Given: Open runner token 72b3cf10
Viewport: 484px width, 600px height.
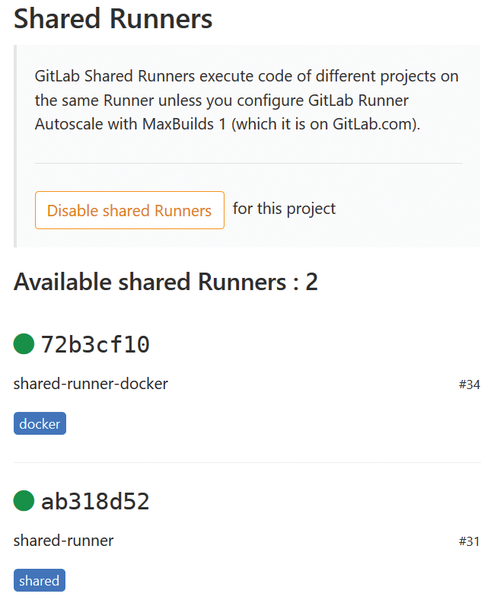Looking at the screenshot, I should pyautogui.click(x=95, y=344).
